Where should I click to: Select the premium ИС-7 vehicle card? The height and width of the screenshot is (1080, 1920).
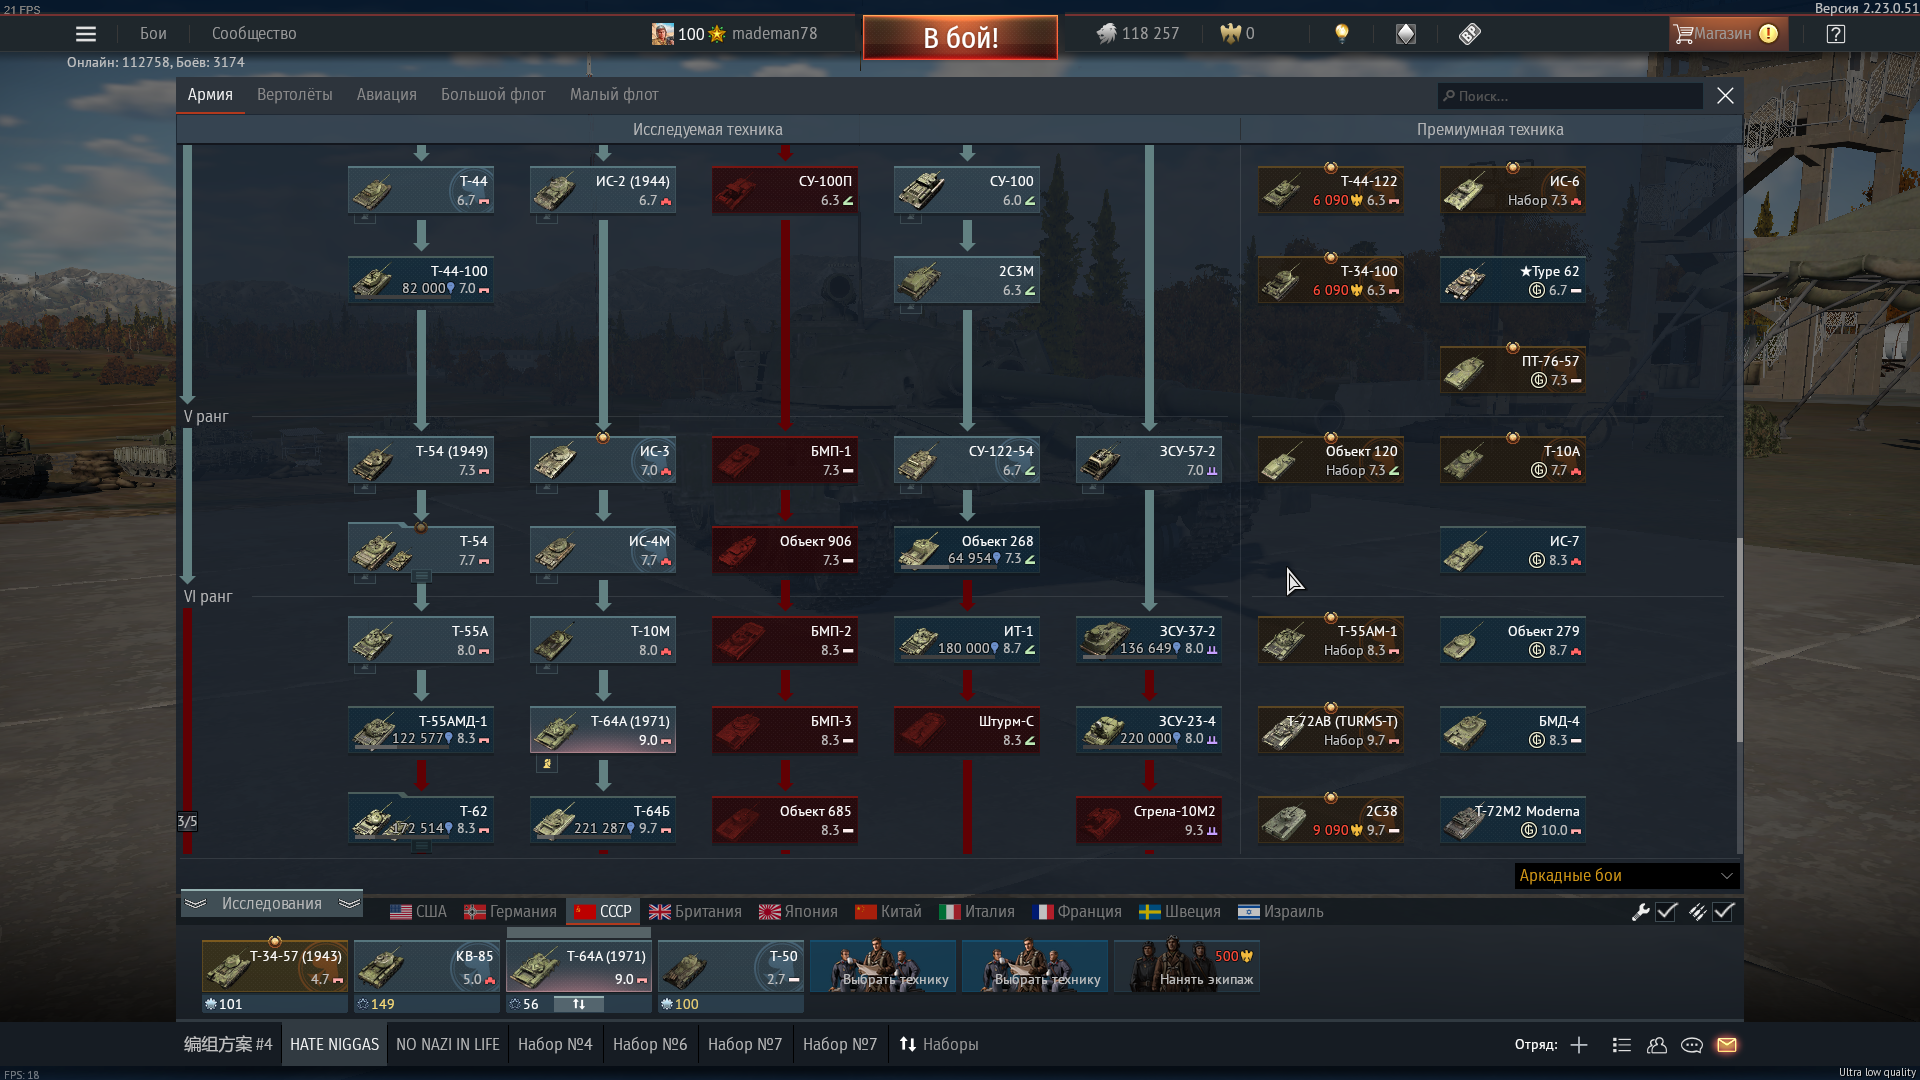click(x=1513, y=550)
